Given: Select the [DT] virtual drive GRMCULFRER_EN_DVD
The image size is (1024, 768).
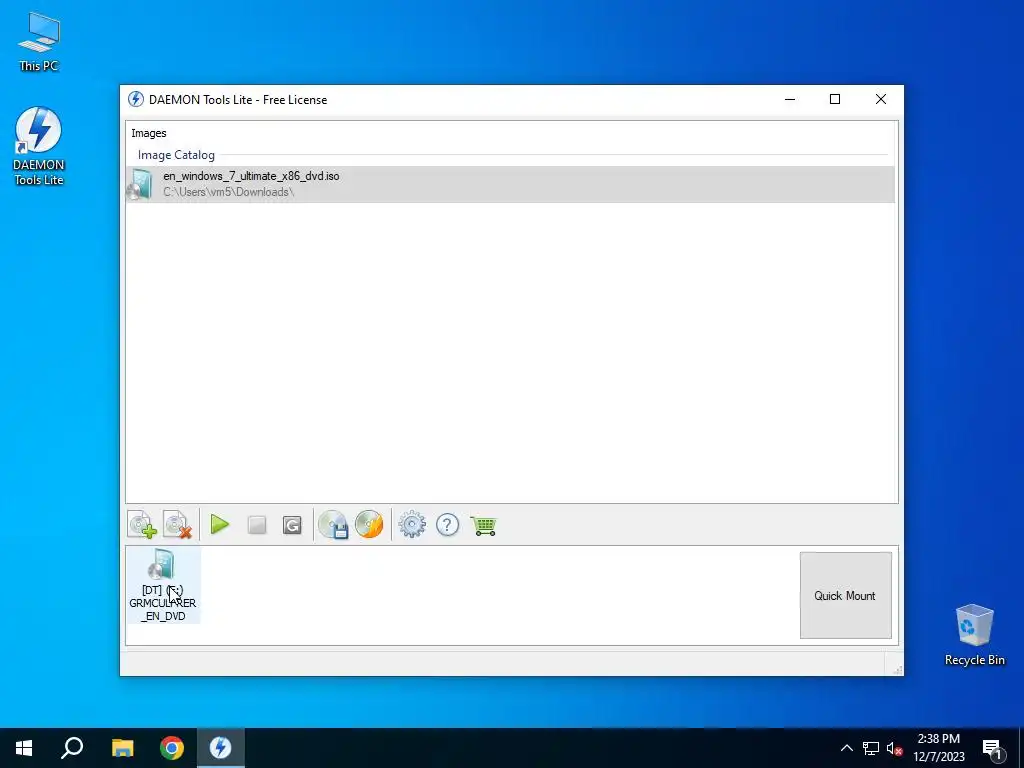Looking at the screenshot, I should click(163, 586).
